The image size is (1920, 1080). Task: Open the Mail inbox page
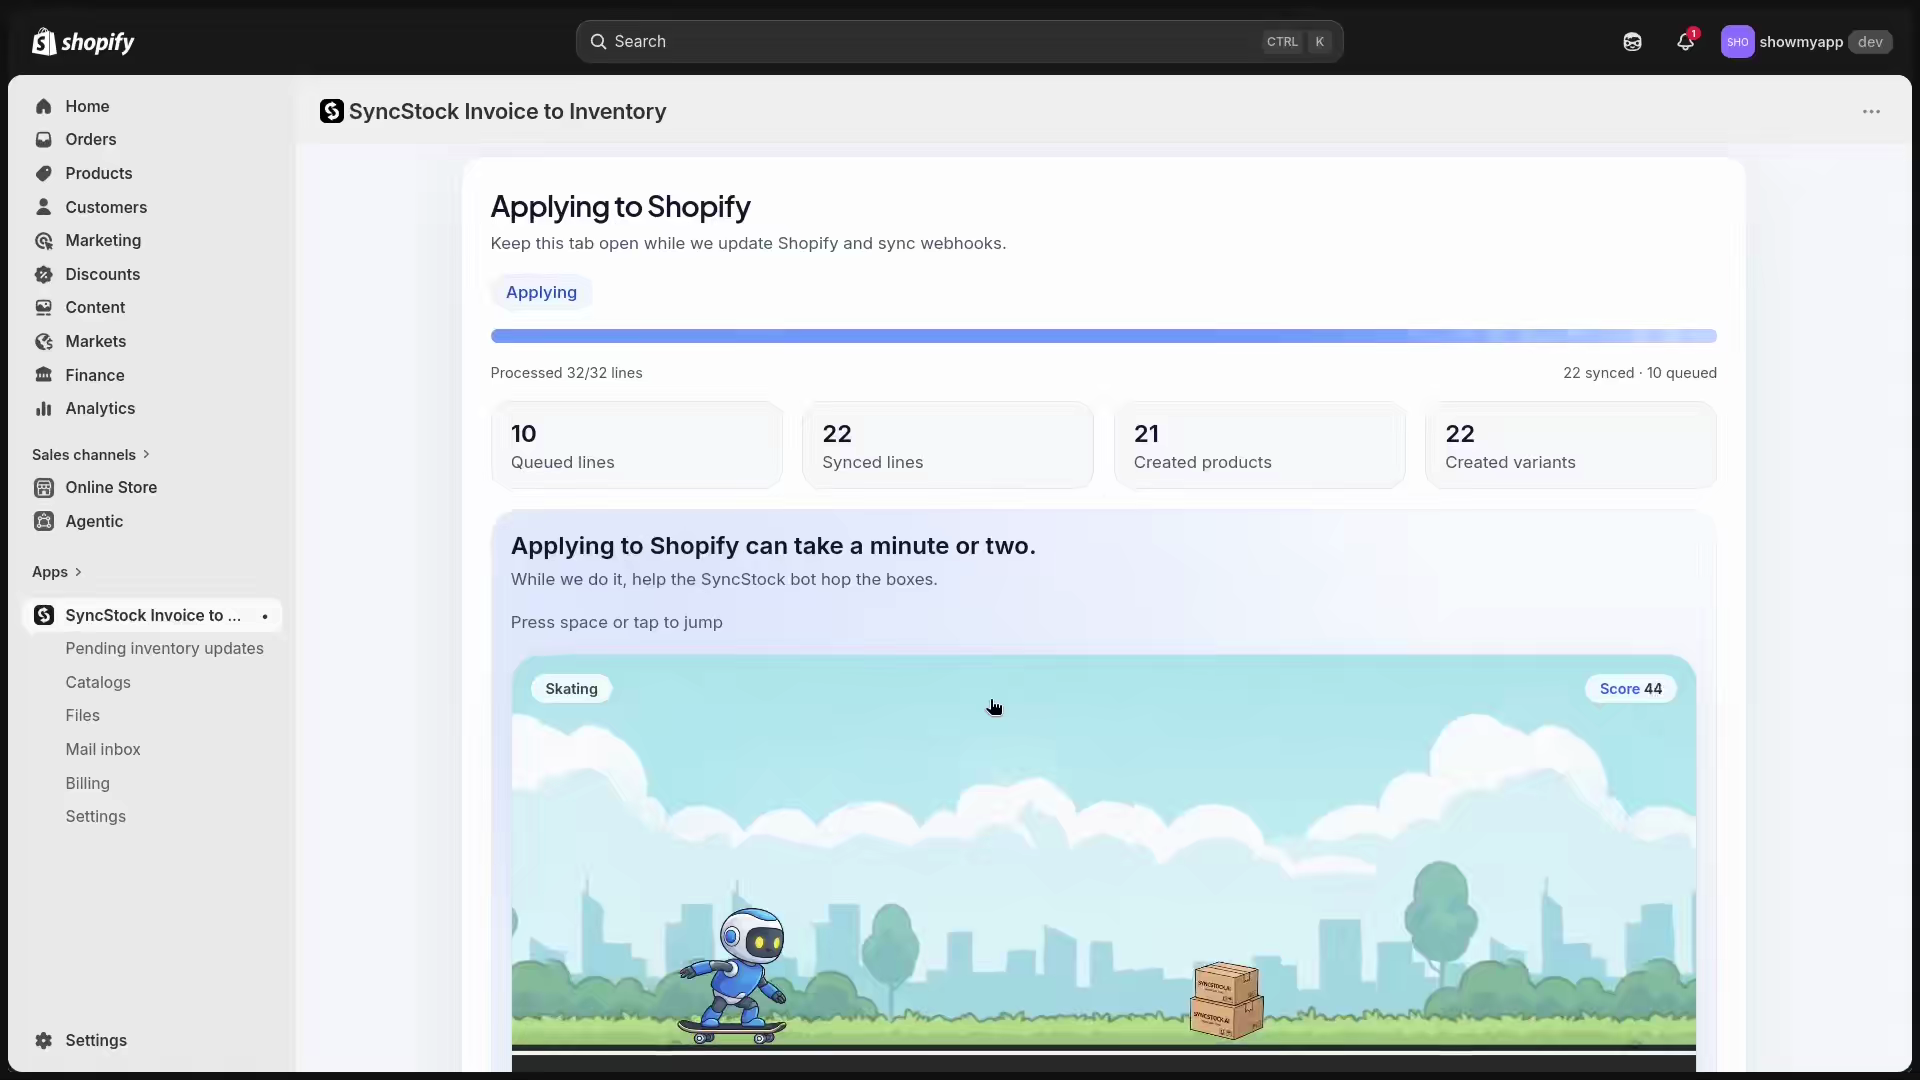(x=103, y=750)
